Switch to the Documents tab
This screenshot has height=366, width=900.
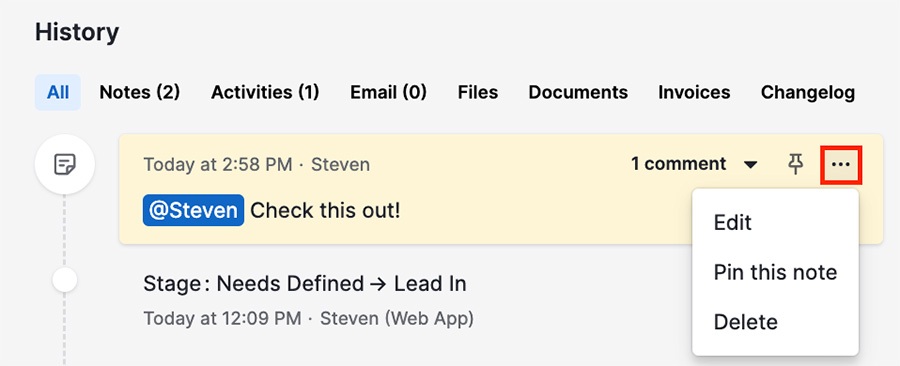click(578, 92)
